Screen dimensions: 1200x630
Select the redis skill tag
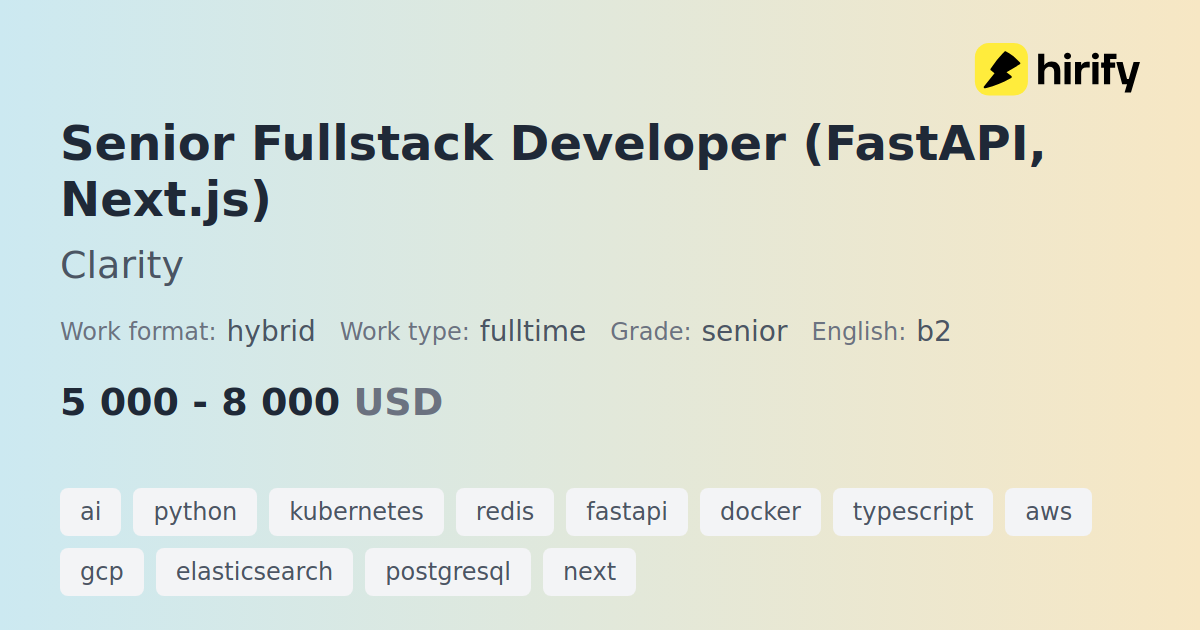click(505, 512)
